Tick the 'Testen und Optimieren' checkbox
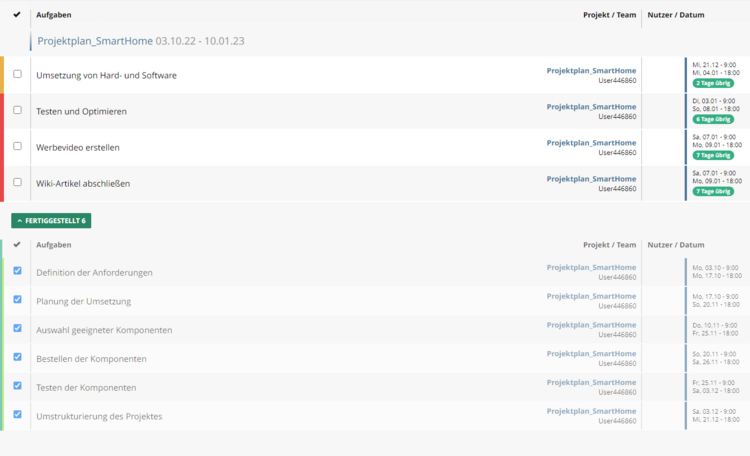750x456 pixels. tap(17, 110)
